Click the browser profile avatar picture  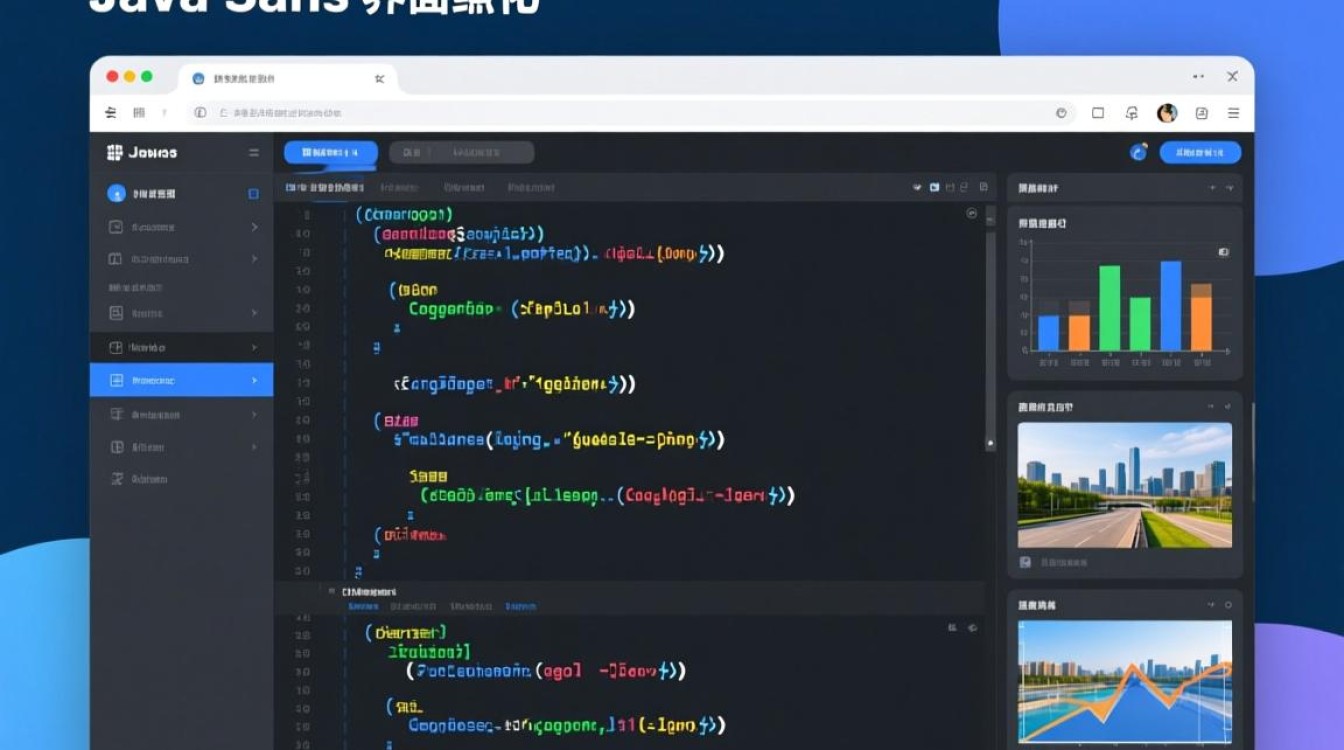coord(1165,113)
